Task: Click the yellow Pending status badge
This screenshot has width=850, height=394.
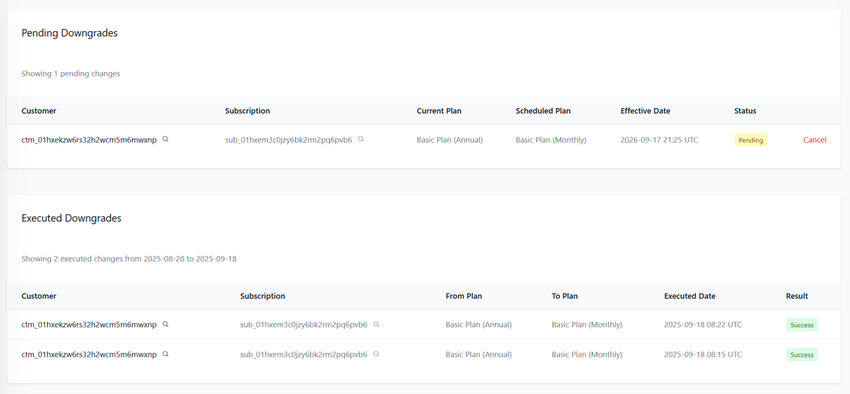Action: [751, 140]
